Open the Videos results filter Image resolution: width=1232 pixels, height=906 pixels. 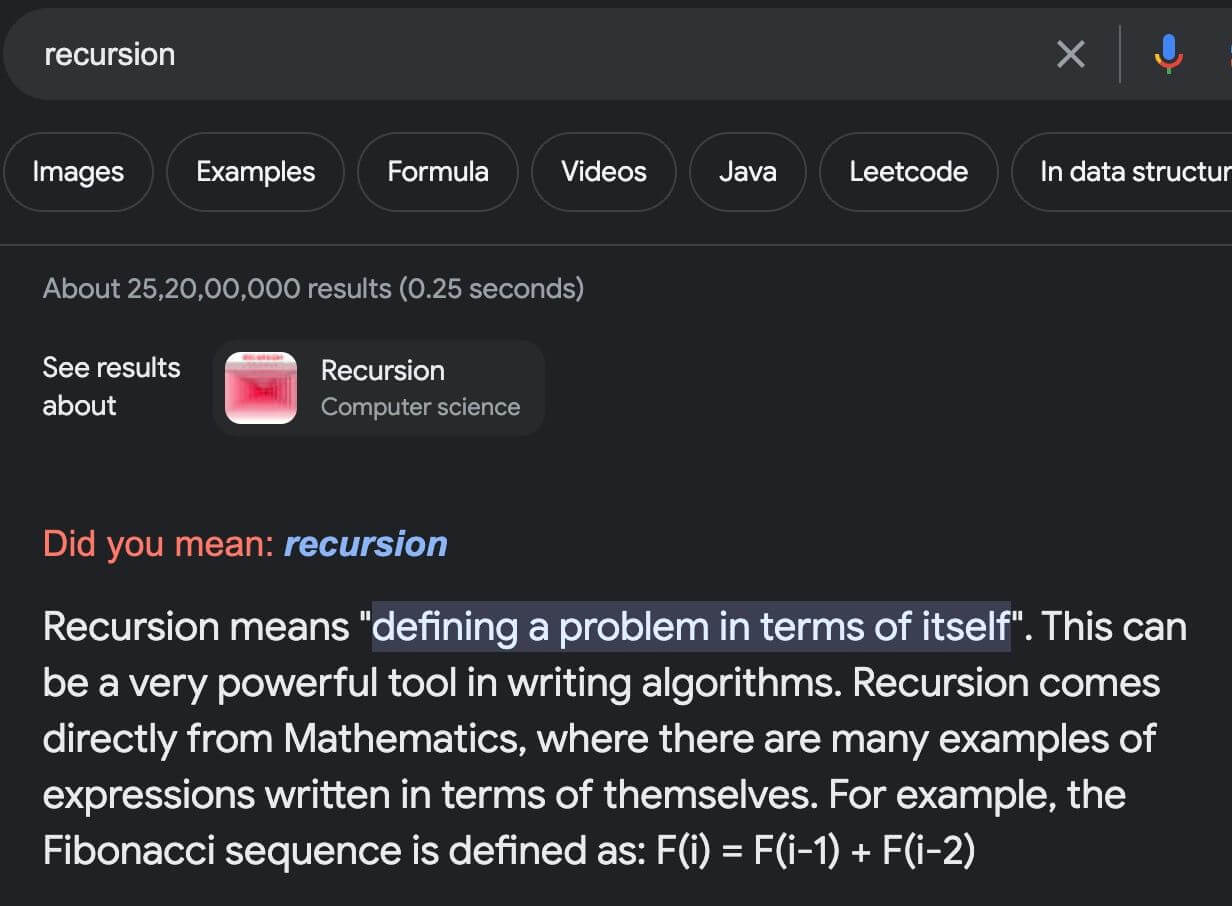click(604, 172)
